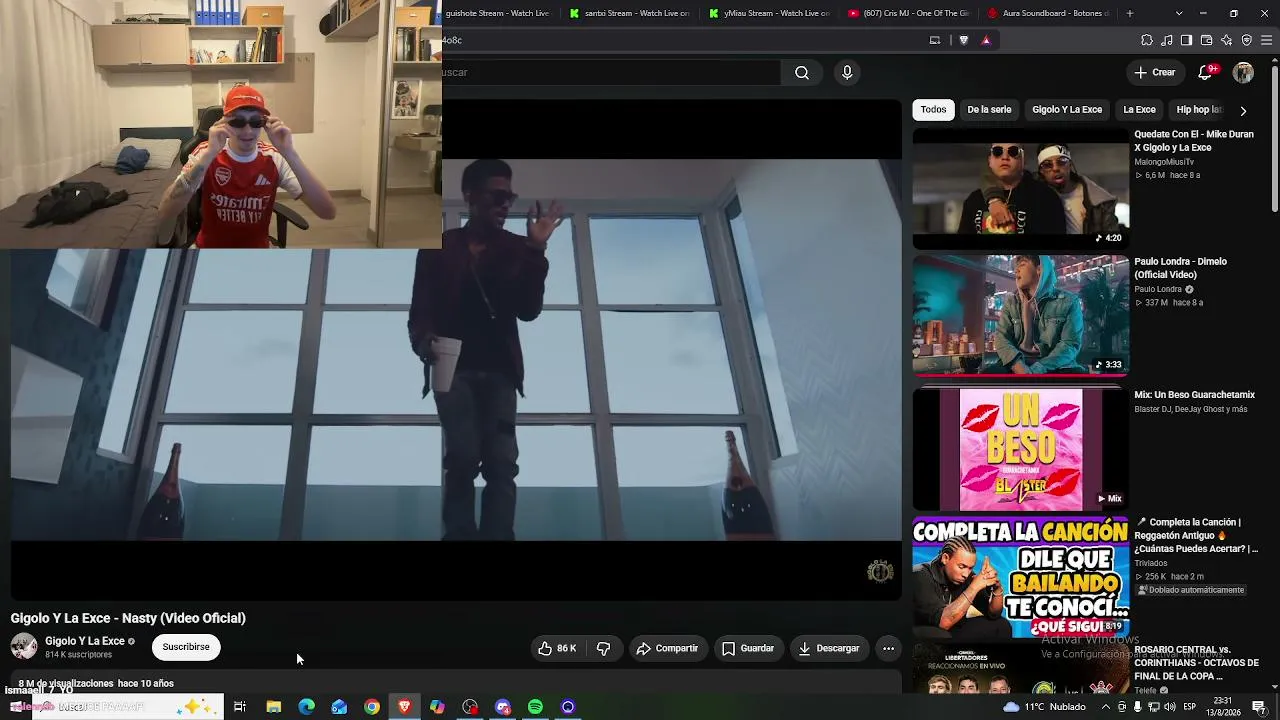
Task: Open the media control music-note icon
Action: (x=1167, y=40)
